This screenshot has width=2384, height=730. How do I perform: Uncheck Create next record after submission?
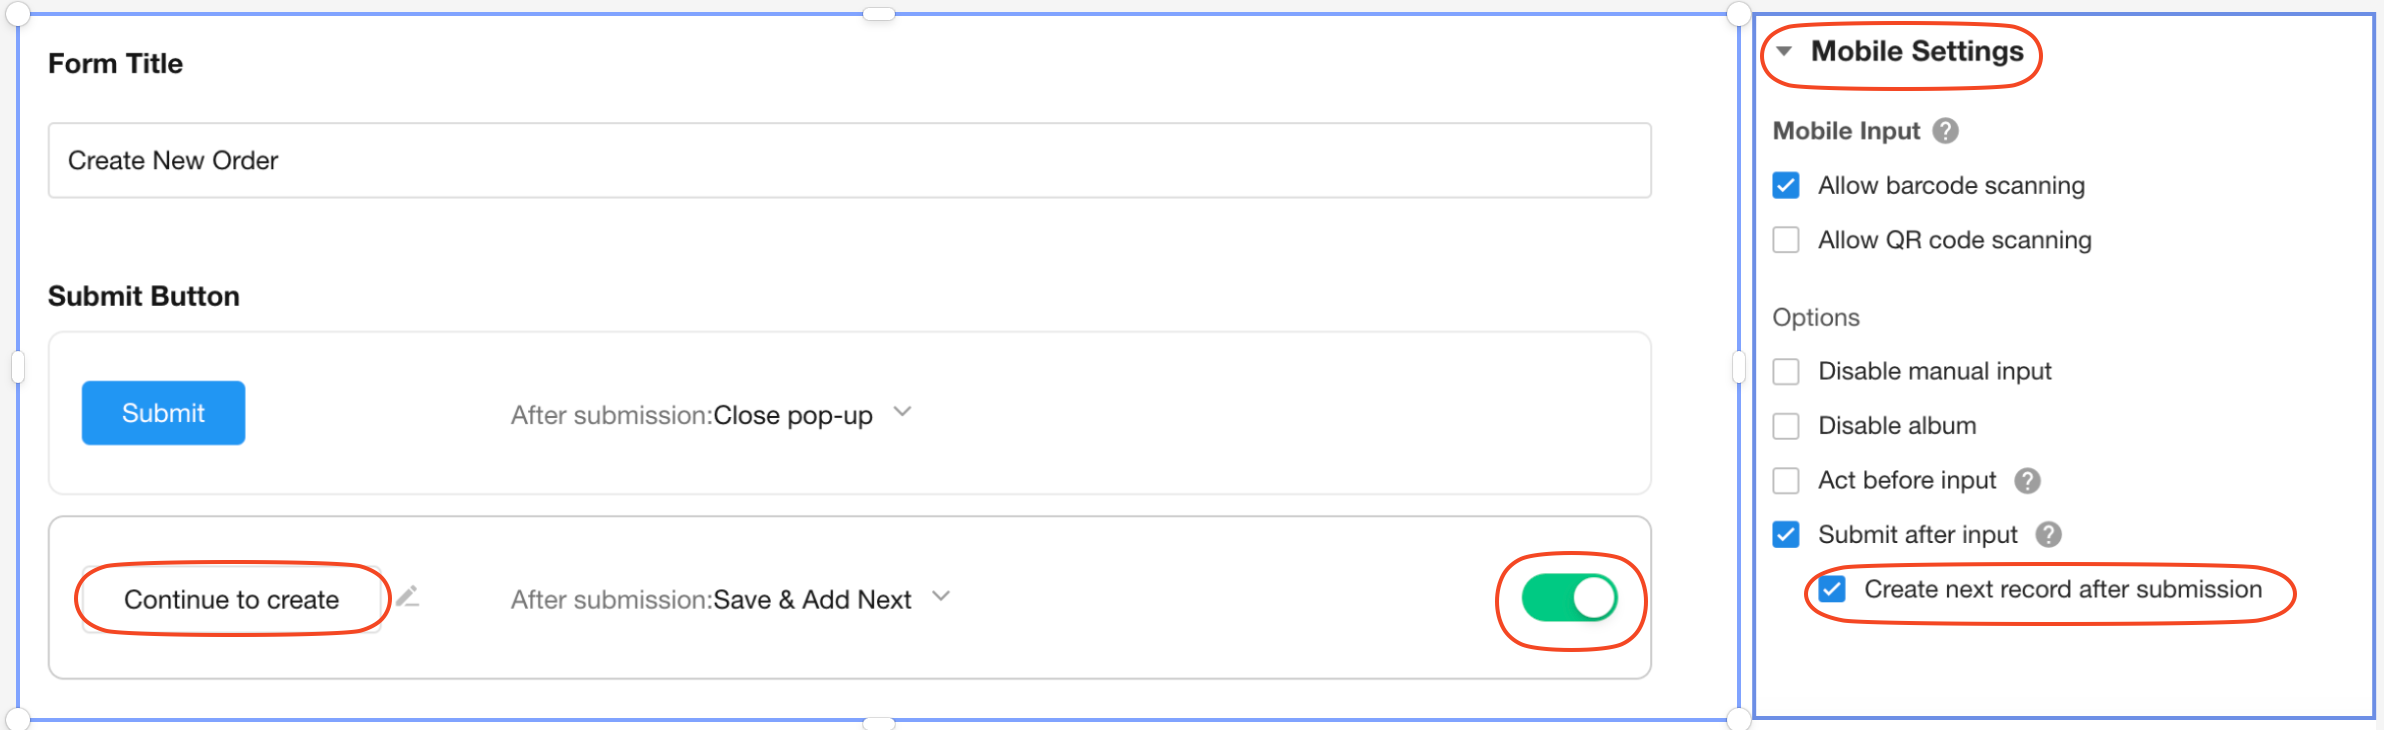1832,589
